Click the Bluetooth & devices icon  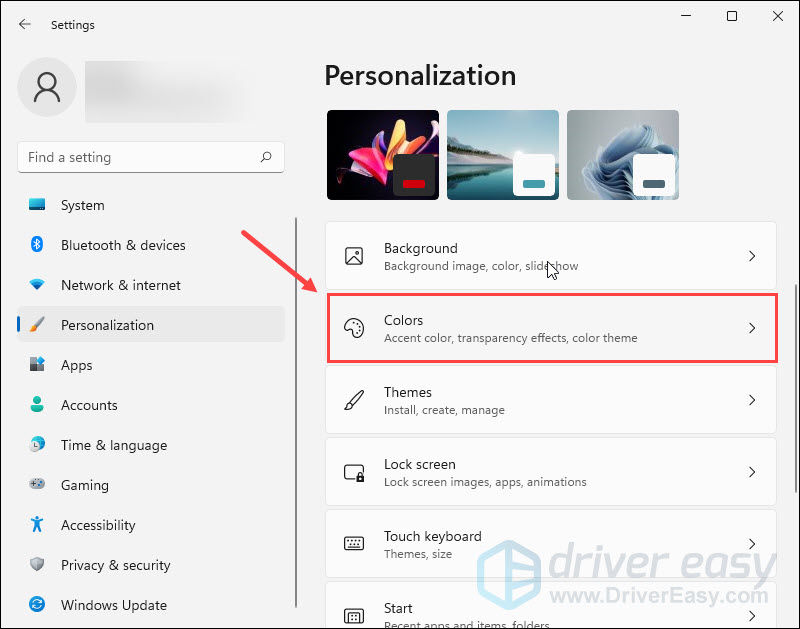tap(34, 245)
